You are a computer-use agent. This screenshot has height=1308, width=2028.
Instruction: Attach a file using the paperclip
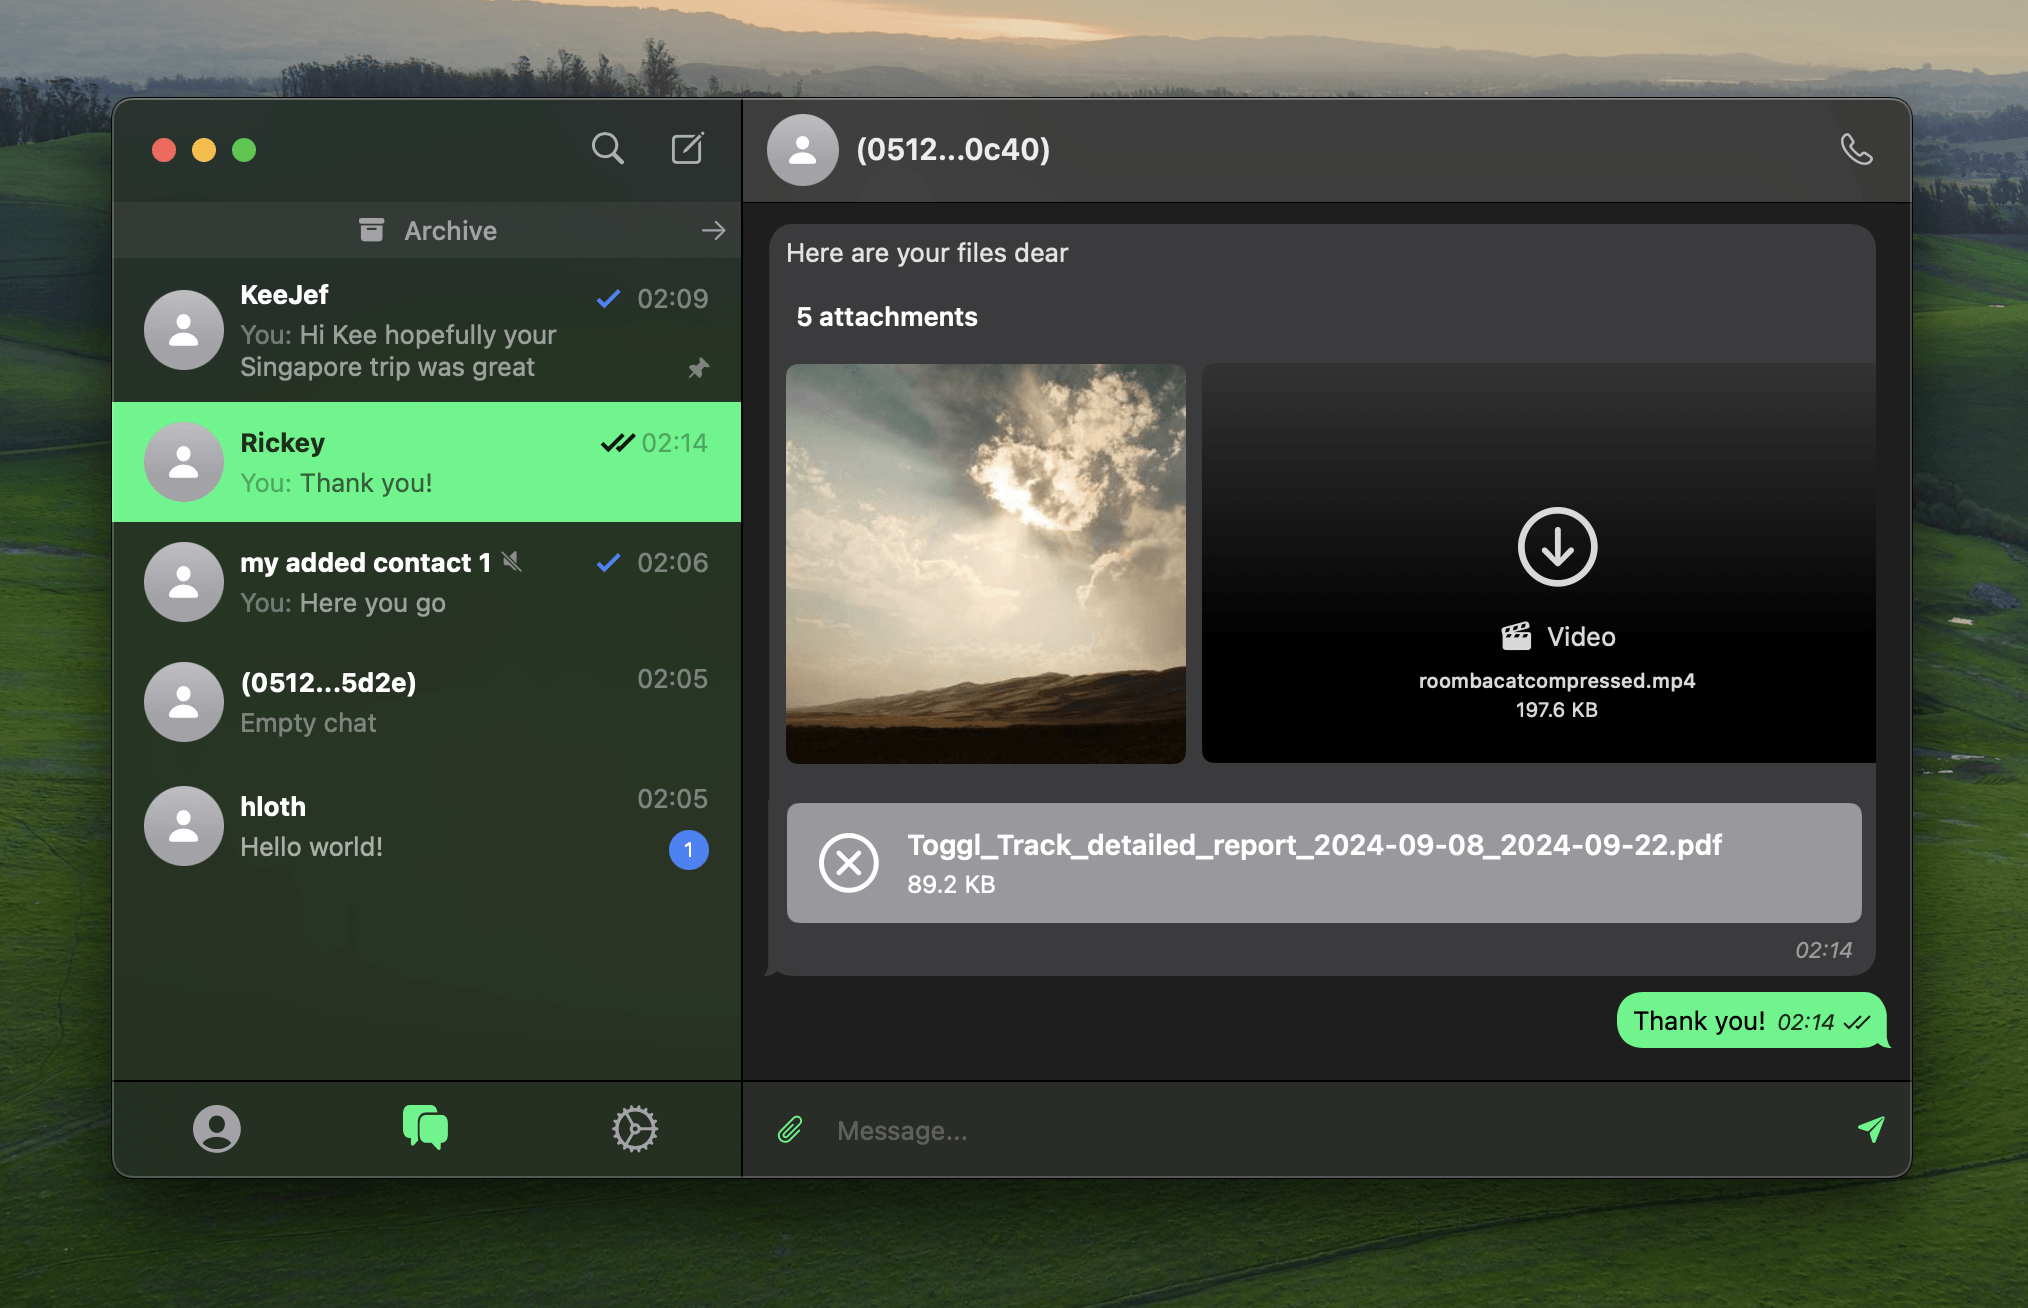(789, 1129)
